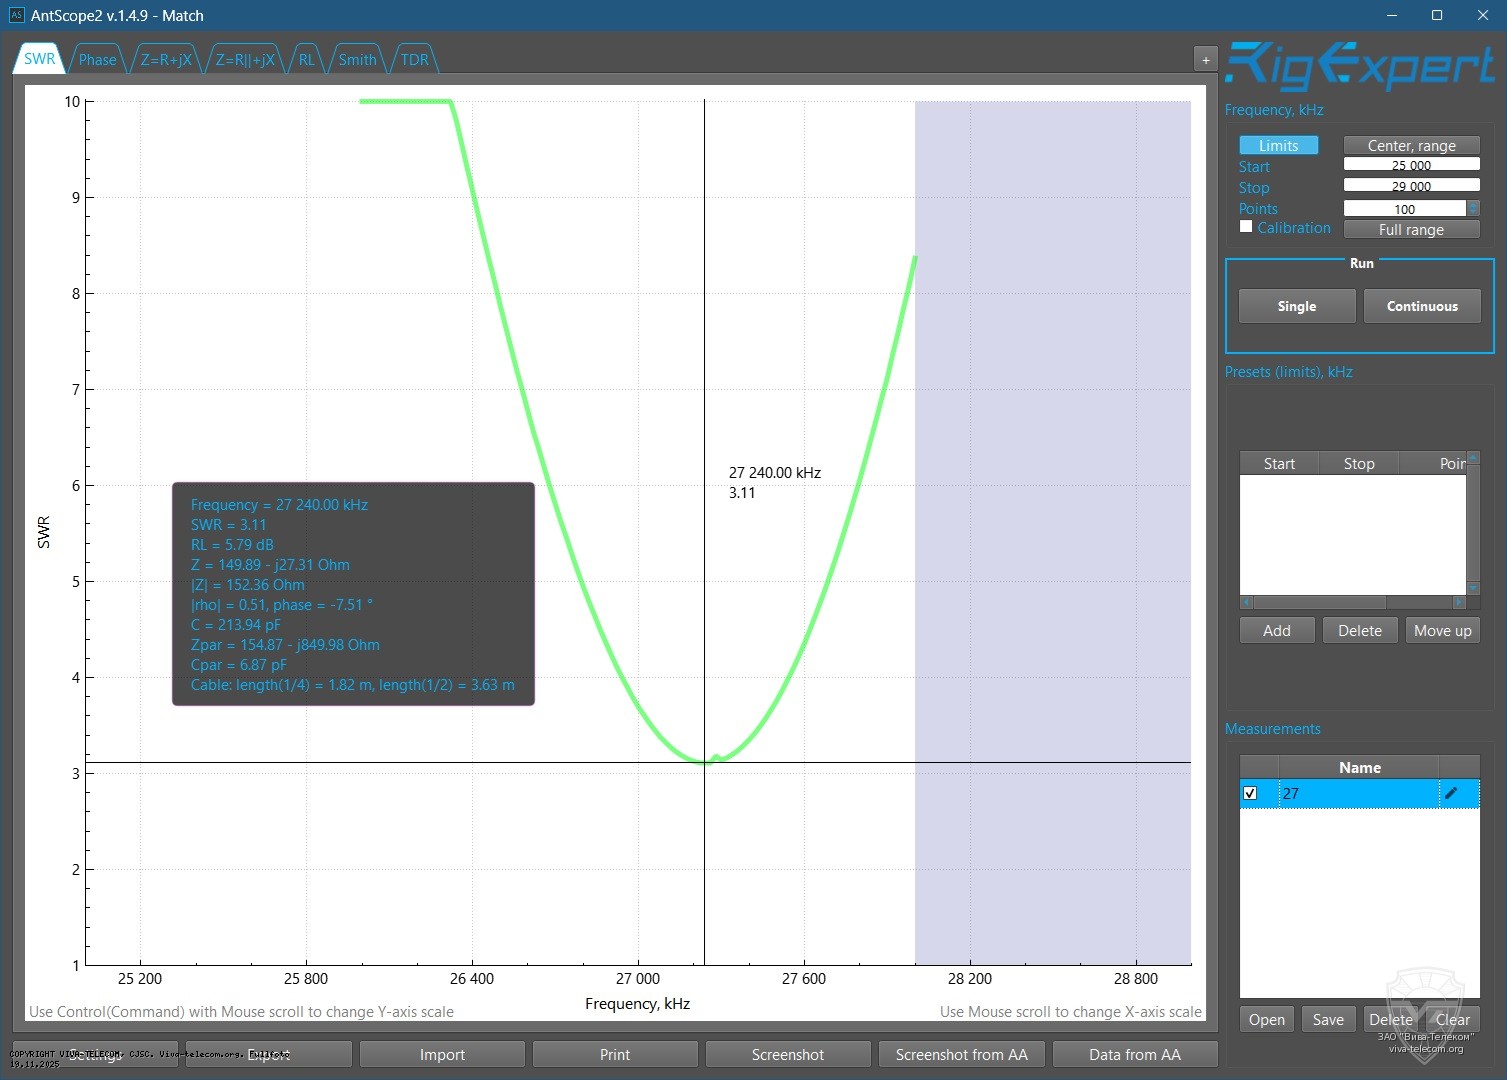Switch to the Smith chart tab
Viewport: 1507px width, 1080px height.
click(356, 59)
